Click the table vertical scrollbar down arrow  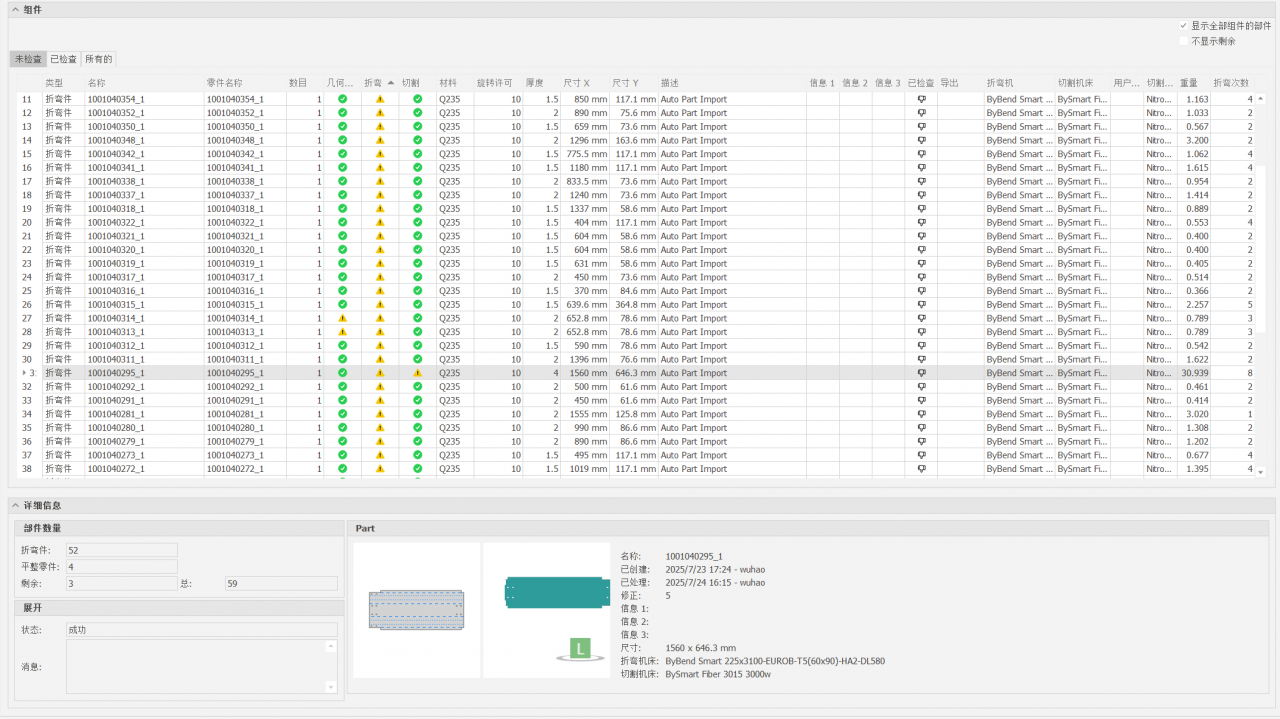point(1260,472)
